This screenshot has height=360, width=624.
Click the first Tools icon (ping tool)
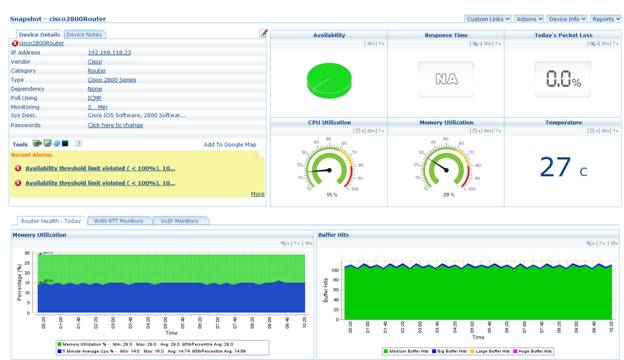(37, 143)
